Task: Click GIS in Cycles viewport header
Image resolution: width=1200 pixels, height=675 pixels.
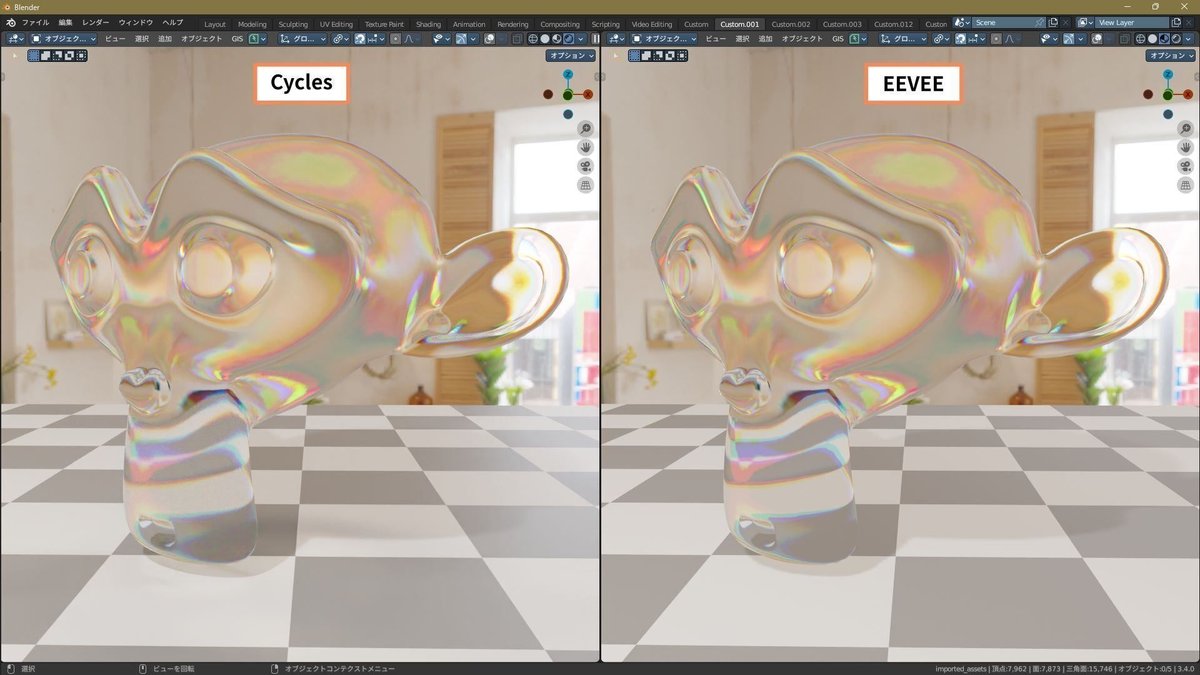Action: coord(237,39)
